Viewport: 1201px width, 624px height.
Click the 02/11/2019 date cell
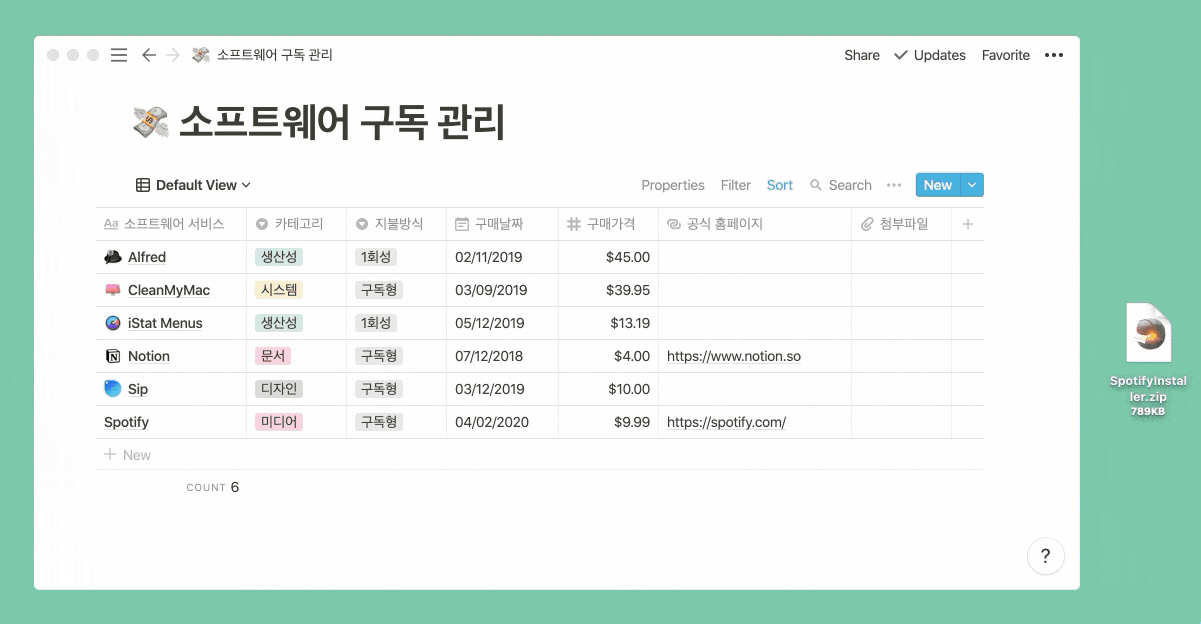point(502,257)
